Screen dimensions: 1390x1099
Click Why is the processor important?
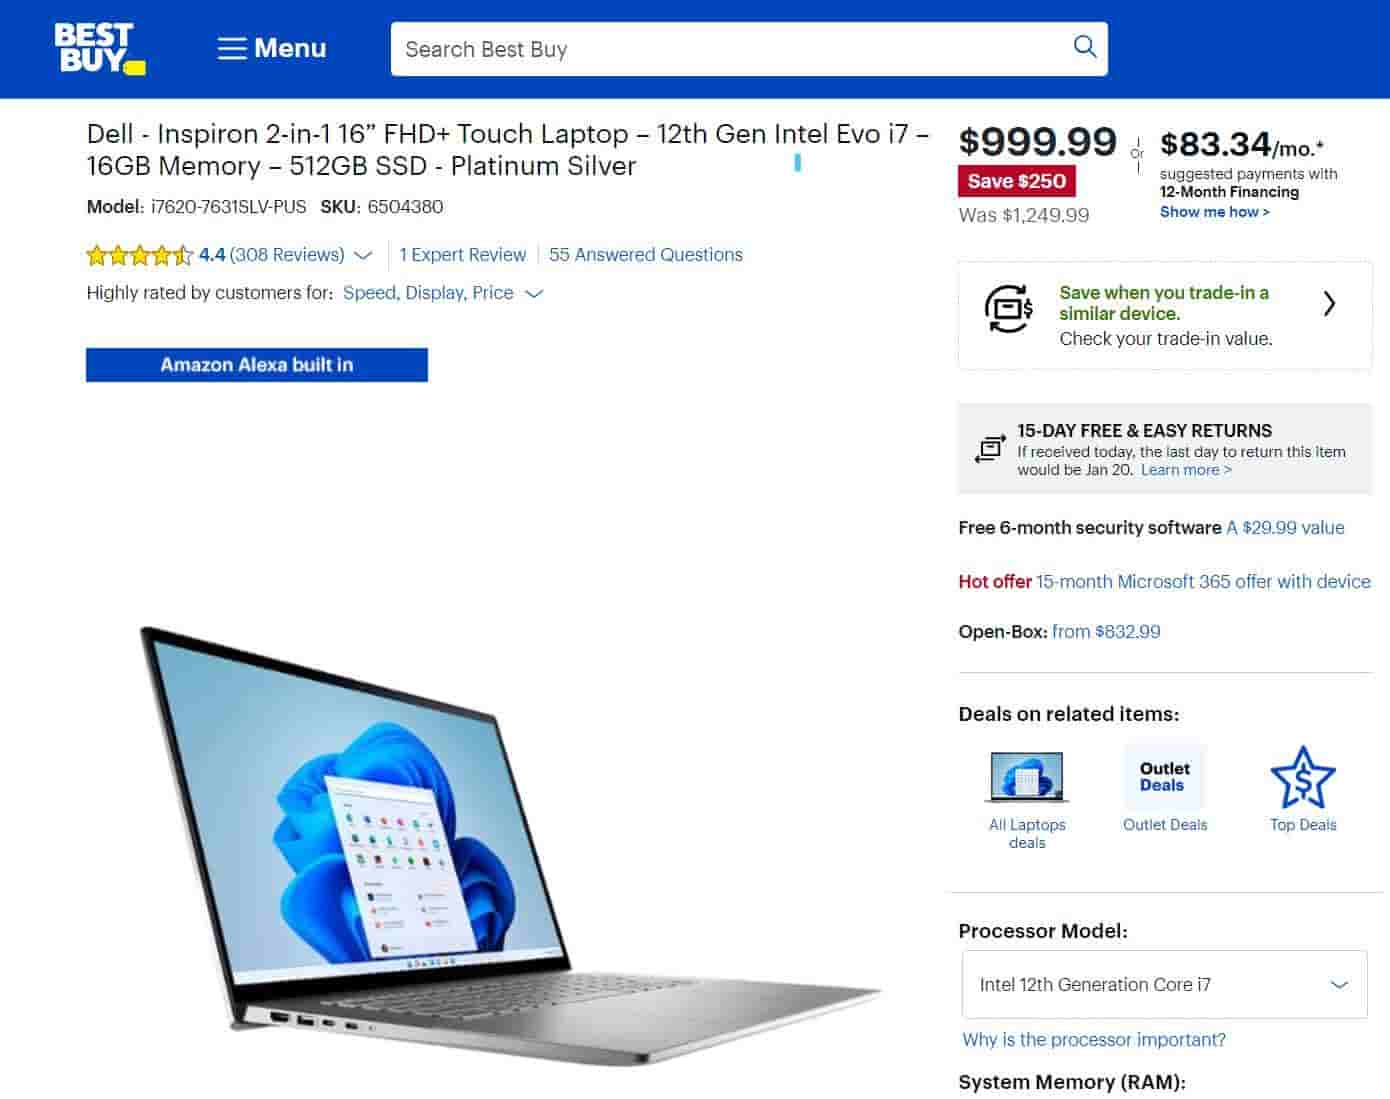tap(1094, 1040)
